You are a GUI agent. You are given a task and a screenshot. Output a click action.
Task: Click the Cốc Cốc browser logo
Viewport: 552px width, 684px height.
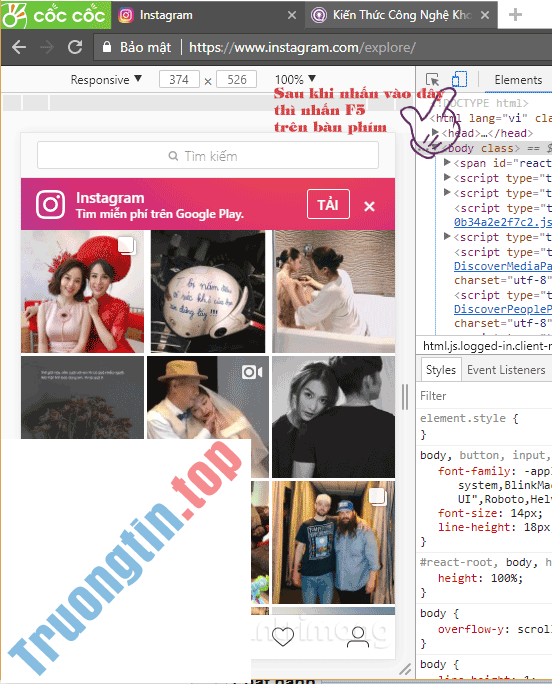(x=55, y=15)
